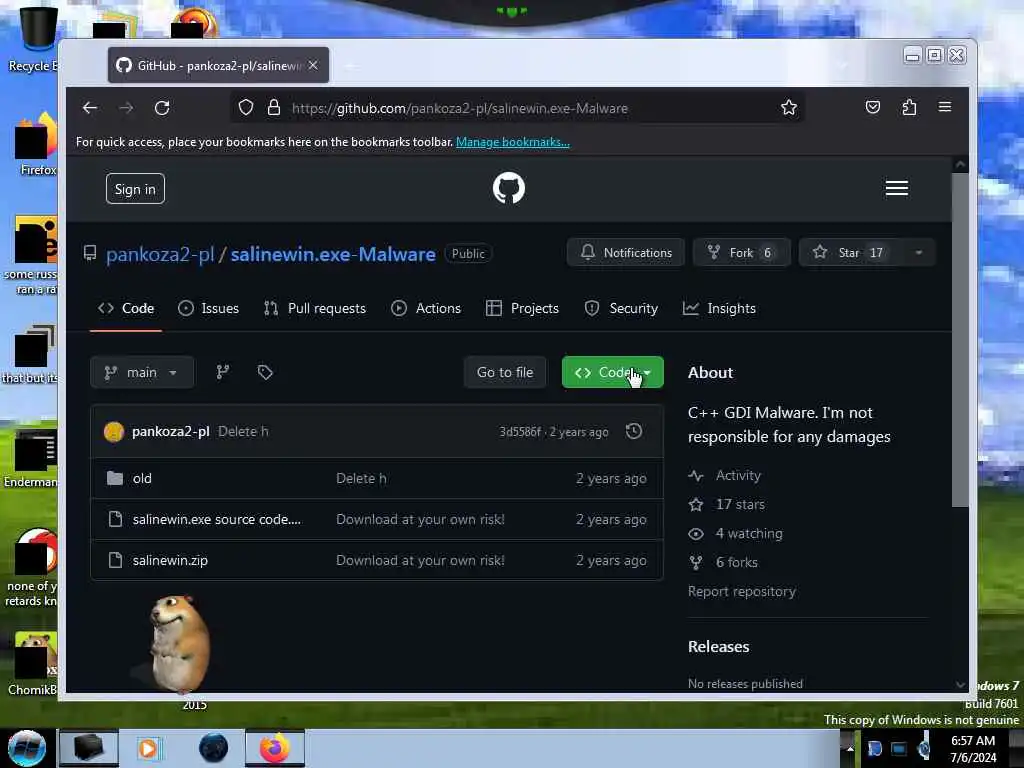The height and width of the screenshot is (768, 1024).
Task: Open the Firefox desktop shortcut
Action: 37,144
